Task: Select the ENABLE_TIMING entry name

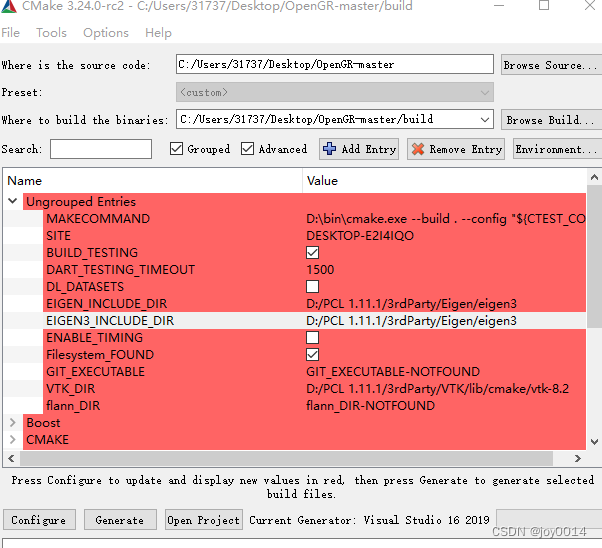Action: tap(94, 338)
